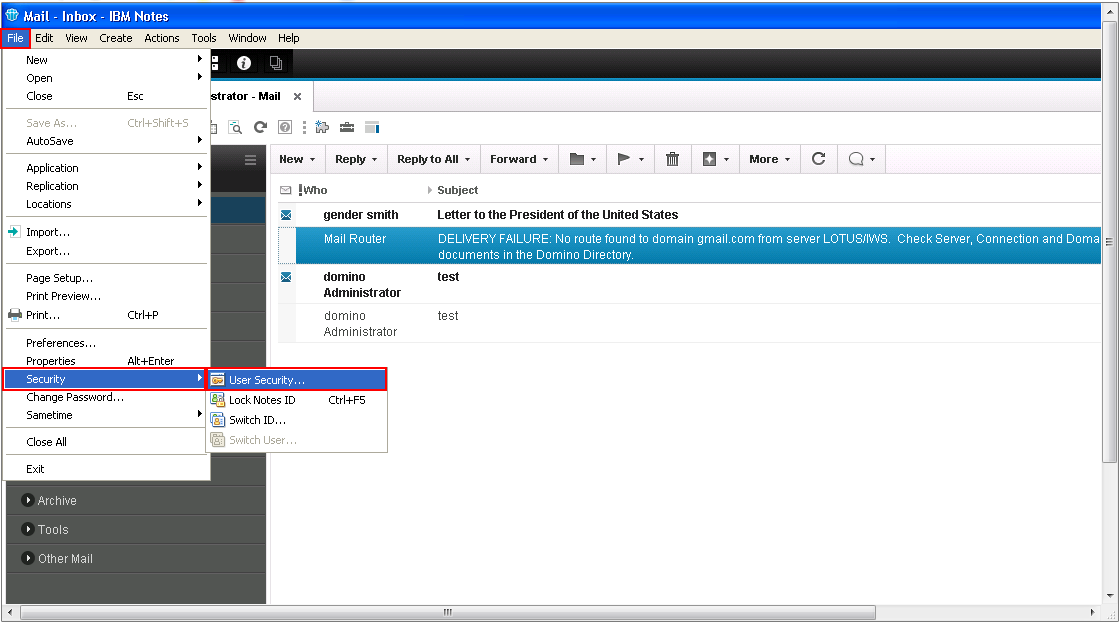Open the Reply to All dropdown arrow
1119x622 pixels.
466,158
